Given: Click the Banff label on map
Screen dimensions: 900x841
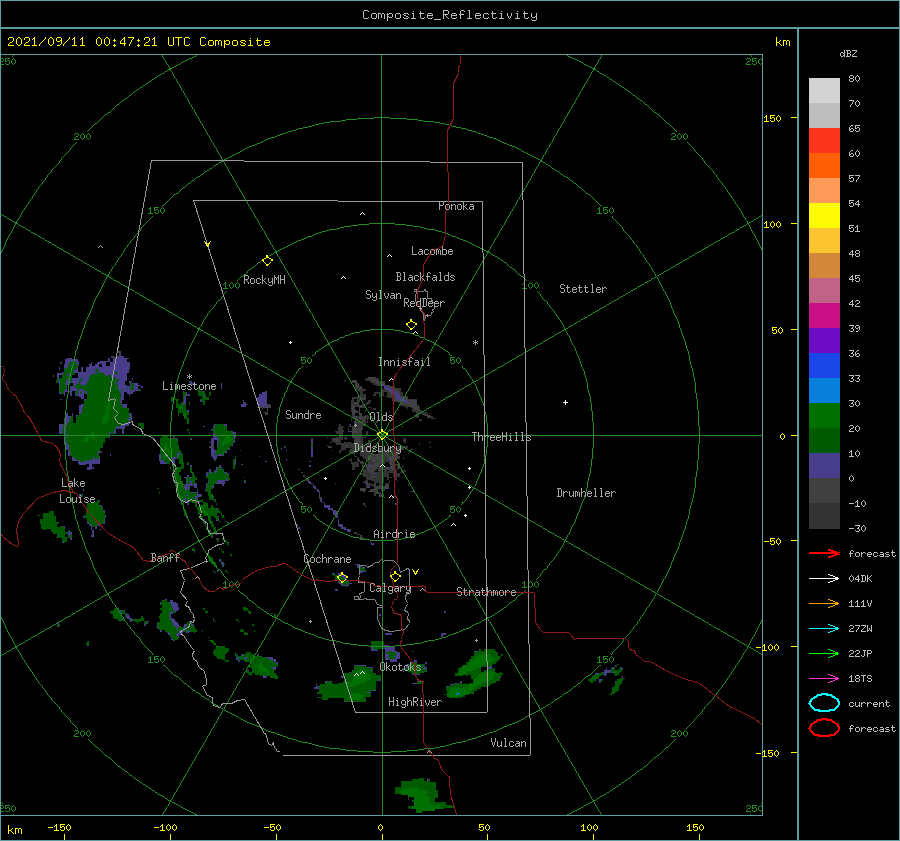Looking at the screenshot, I should click(165, 558).
